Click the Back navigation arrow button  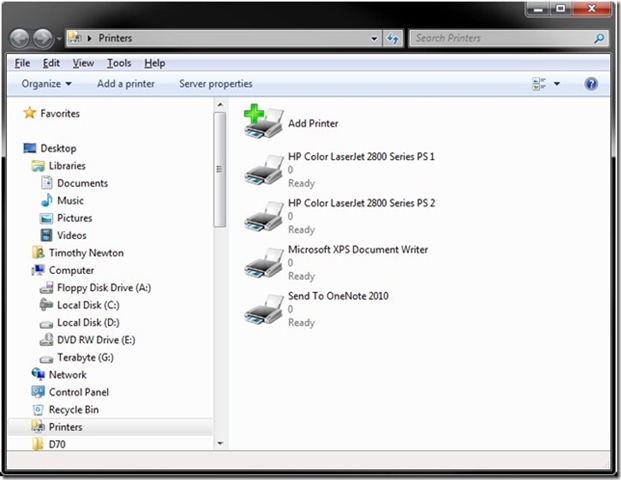(x=21, y=39)
